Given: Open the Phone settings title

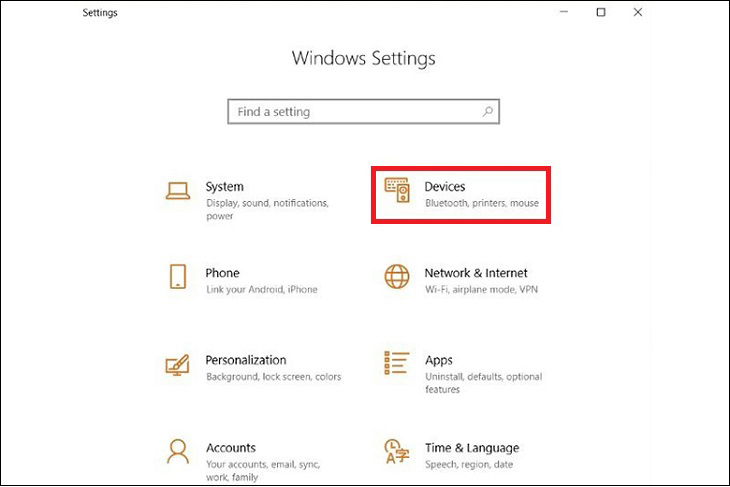Looking at the screenshot, I should [x=223, y=273].
